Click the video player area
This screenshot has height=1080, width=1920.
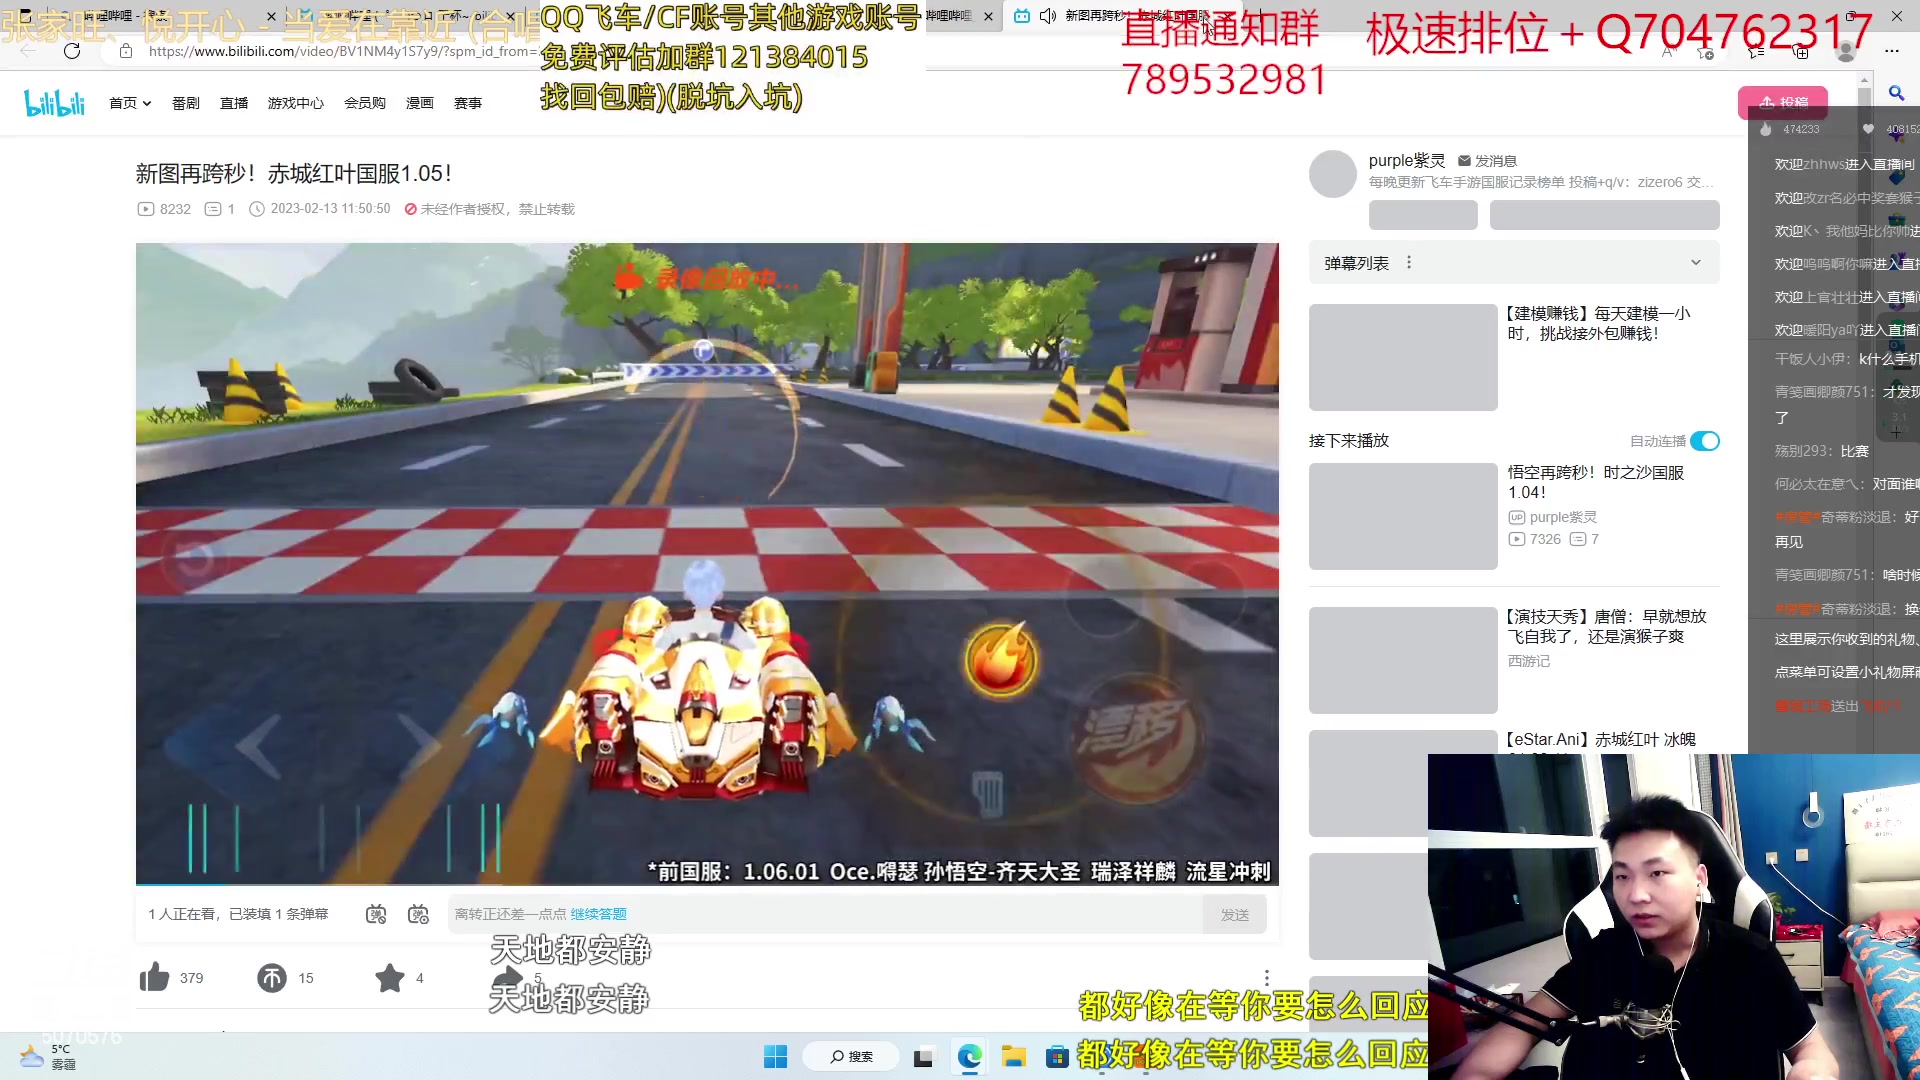coord(707,564)
